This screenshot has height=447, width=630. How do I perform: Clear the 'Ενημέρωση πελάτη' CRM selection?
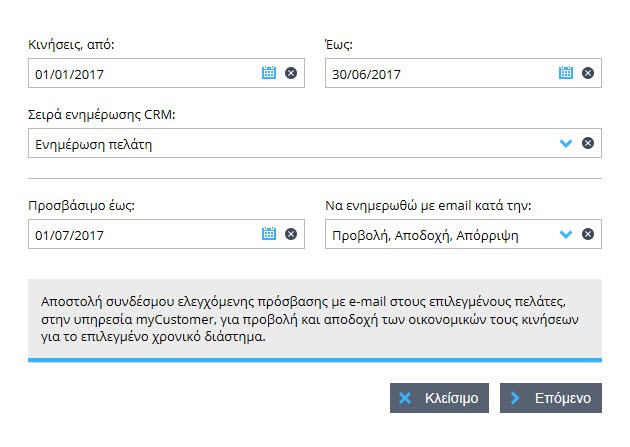pos(588,144)
